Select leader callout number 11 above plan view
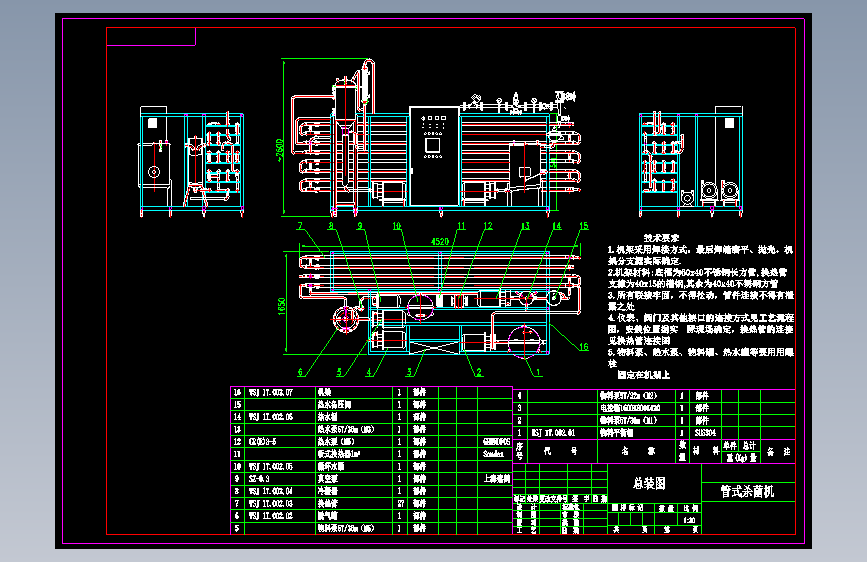Screen dimensions: 867x562 pyautogui.click(x=461, y=226)
